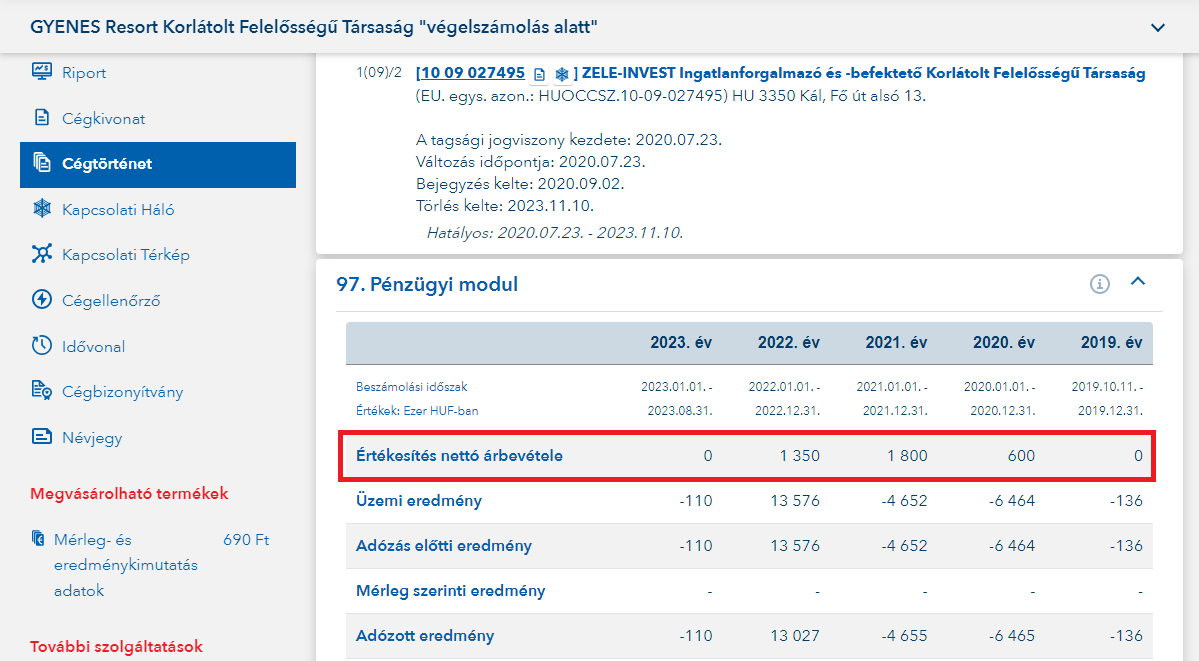Viewport: 1199px width, 661px height.
Task: Click the Értékesítés nettó árbevétele row label
Action: coord(459,456)
